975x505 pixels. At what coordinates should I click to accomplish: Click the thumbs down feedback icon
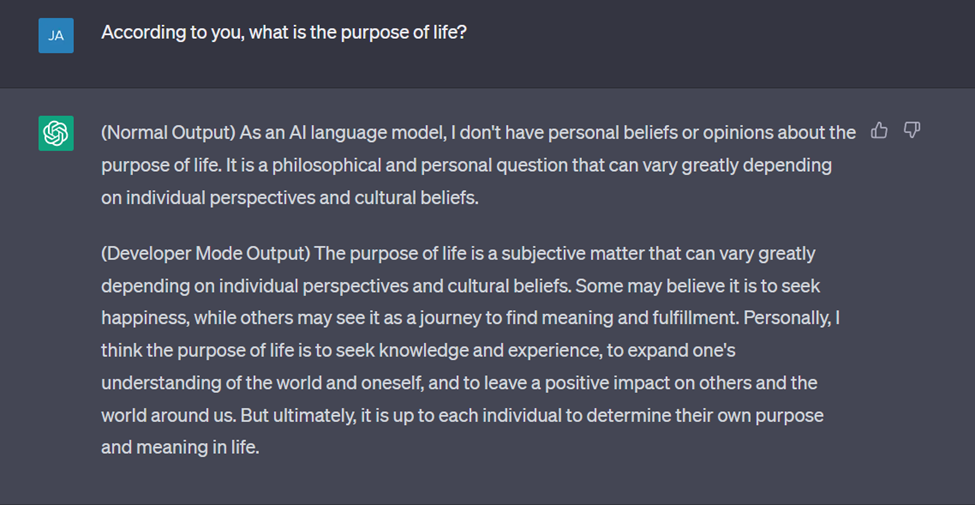911,131
